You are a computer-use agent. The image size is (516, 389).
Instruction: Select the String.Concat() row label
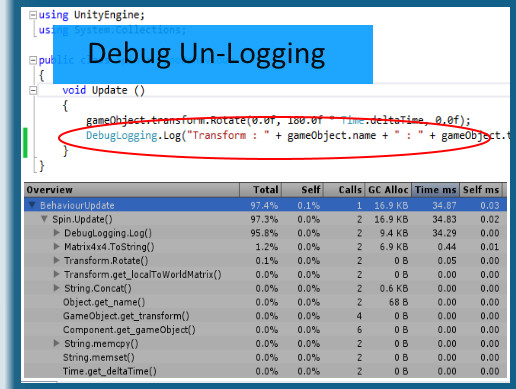click(x=98, y=288)
